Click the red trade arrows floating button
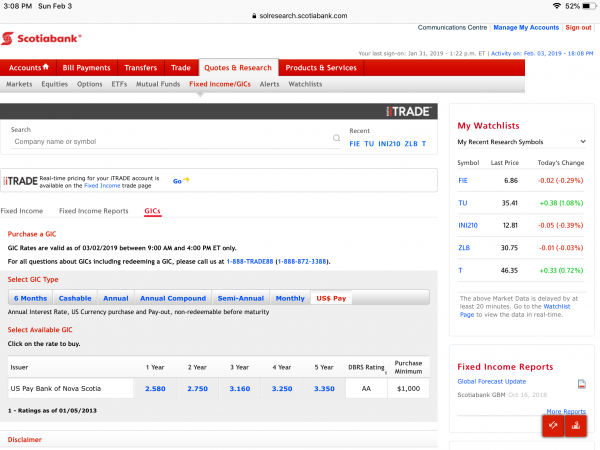This screenshot has height=450, width=600. [553, 425]
